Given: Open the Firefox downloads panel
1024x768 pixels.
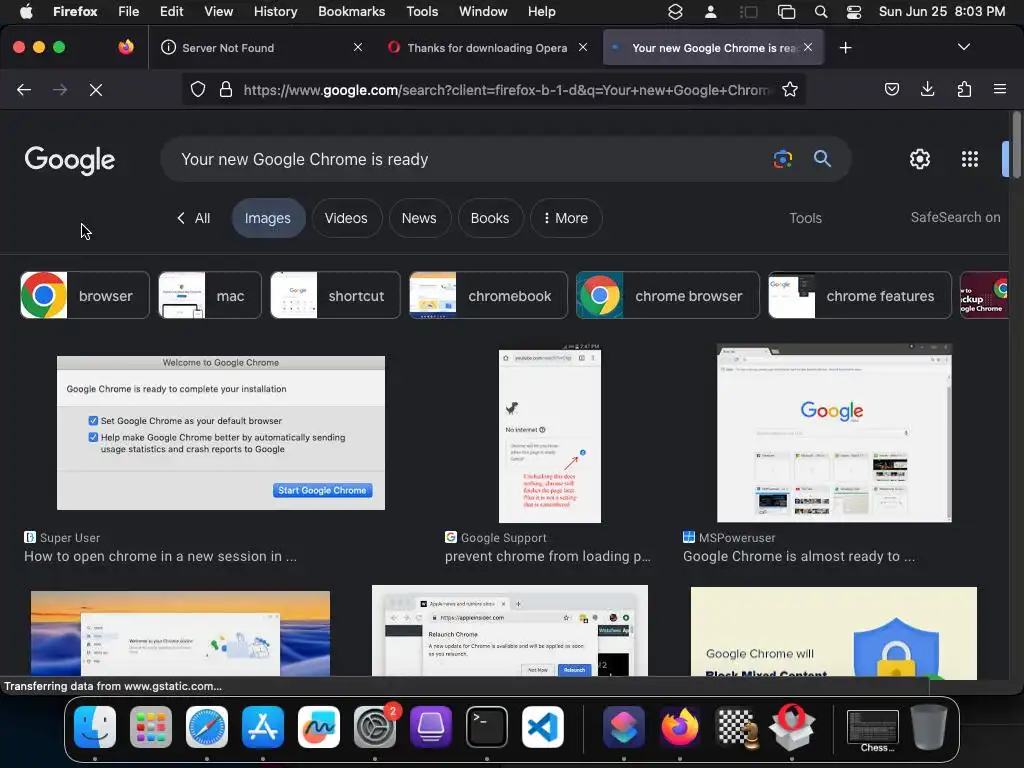Looking at the screenshot, I should coord(927,89).
